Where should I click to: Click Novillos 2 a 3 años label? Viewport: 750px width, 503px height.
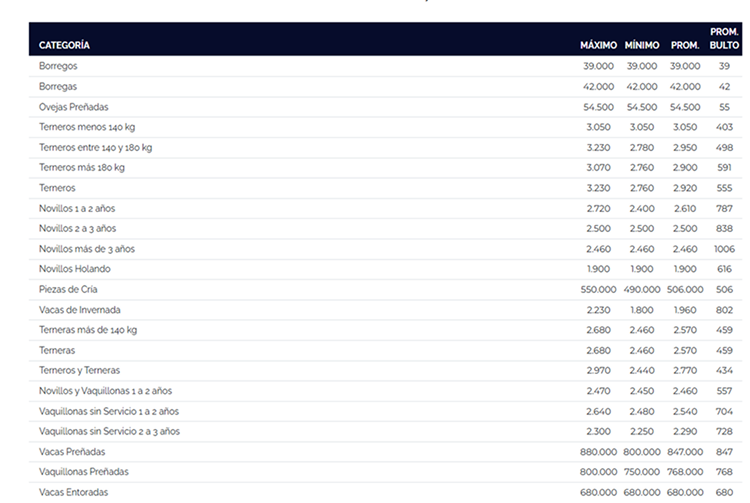click(77, 229)
